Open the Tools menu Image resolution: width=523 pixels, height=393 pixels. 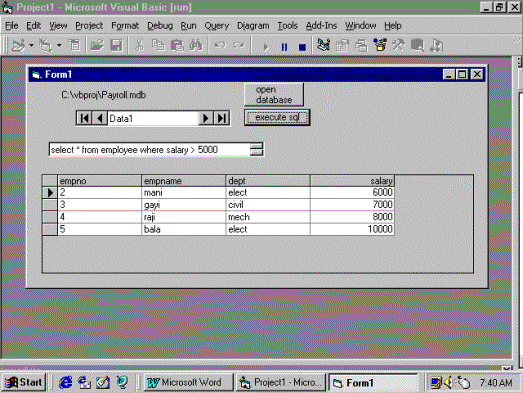288,26
